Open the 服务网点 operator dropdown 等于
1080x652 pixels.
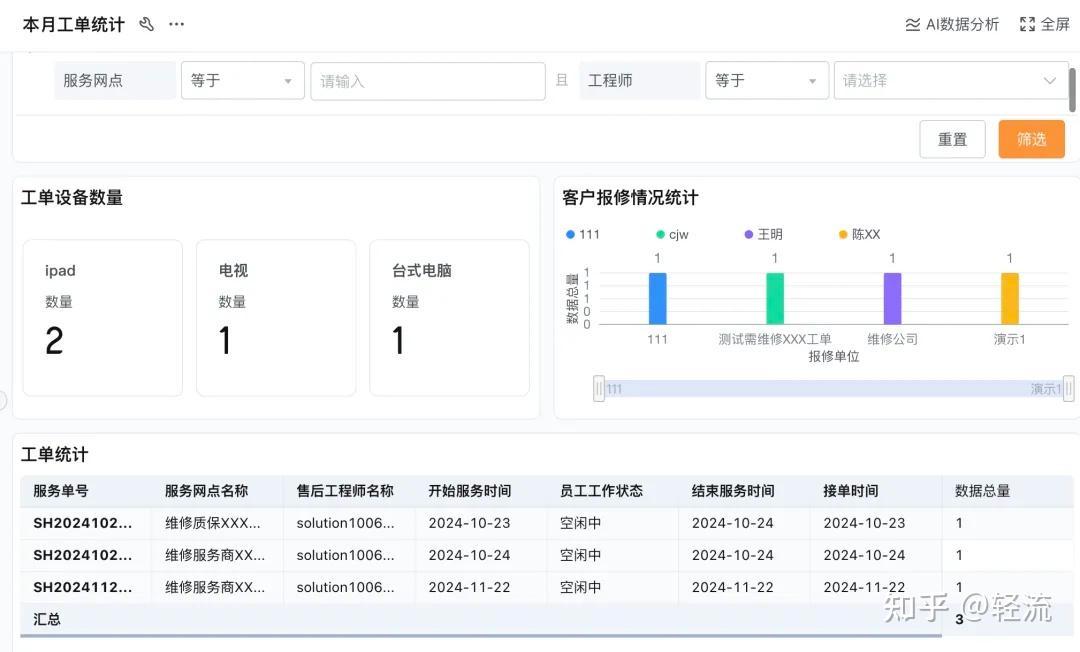click(242, 81)
